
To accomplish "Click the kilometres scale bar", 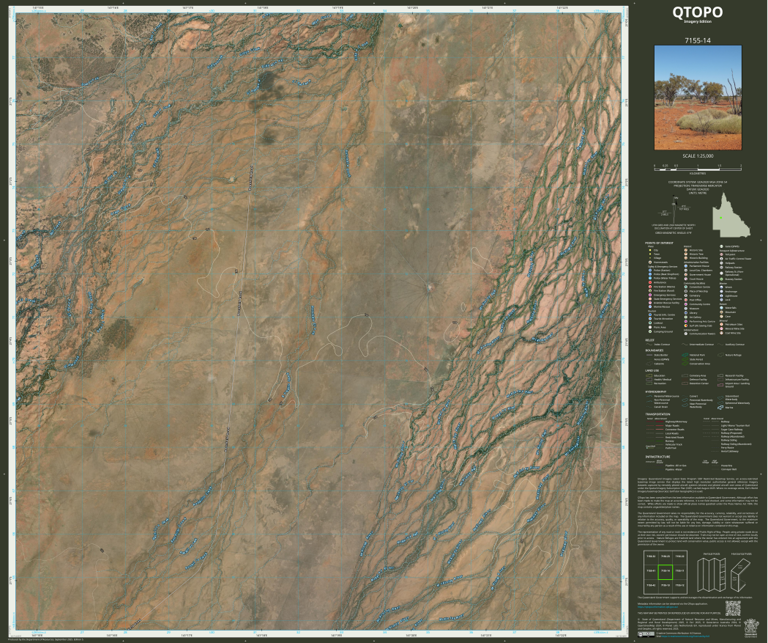I will (698, 167).
